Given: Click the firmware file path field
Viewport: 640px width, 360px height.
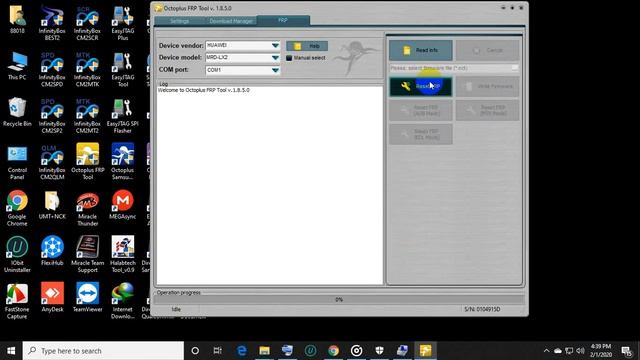Looking at the screenshot, I should [x=450, y=68].
